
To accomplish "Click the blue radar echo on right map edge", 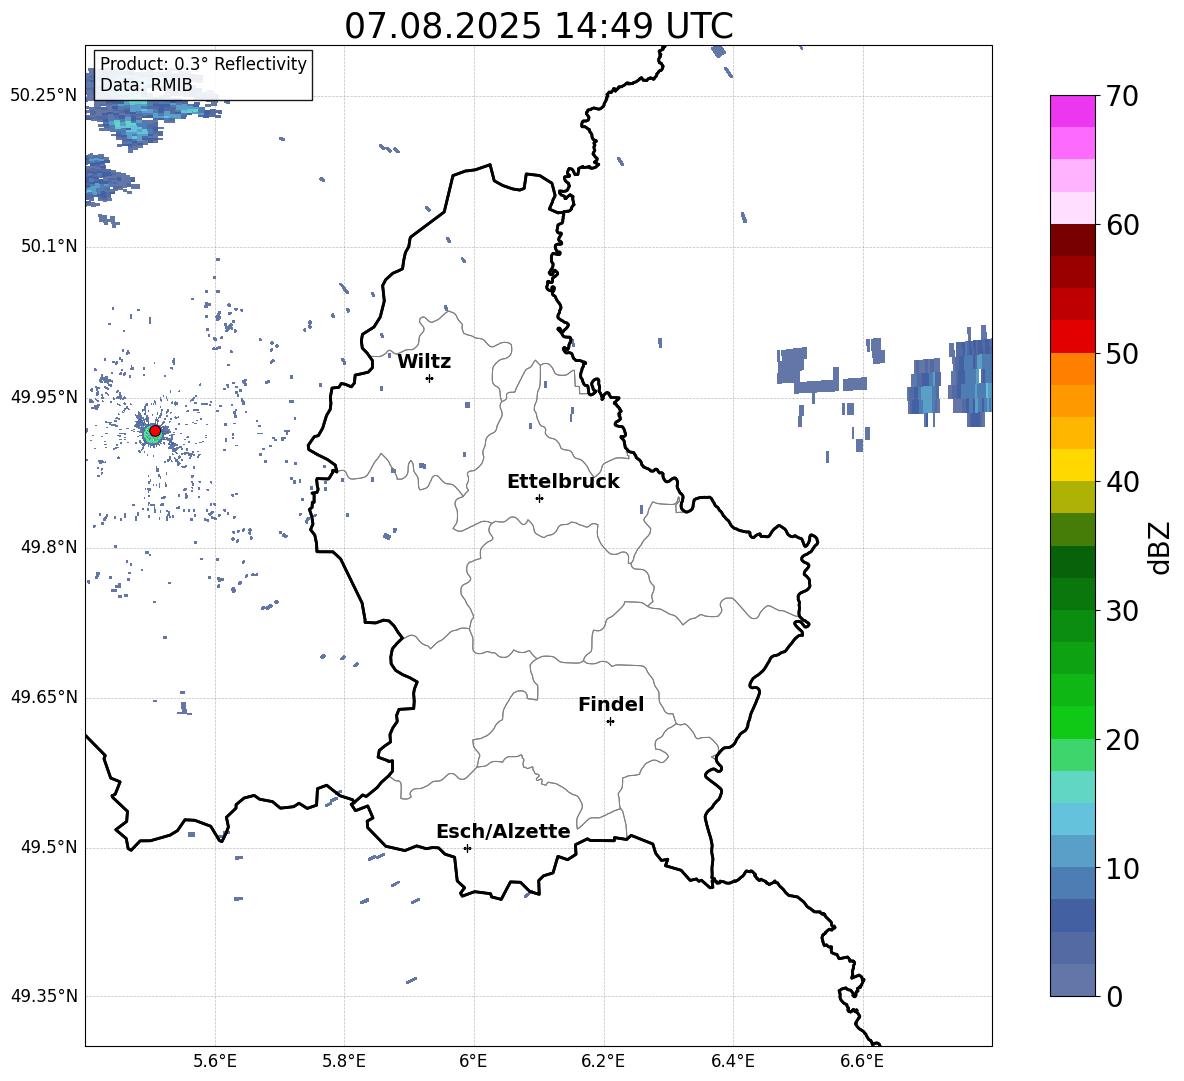I will pos(970,375).
